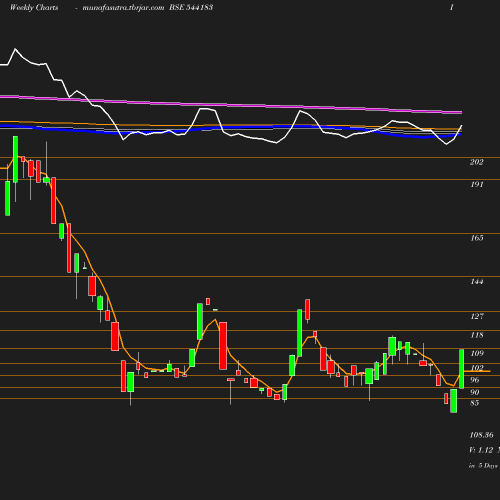
Task: Click the 'in 5 Days' label
Action: tap(483, 465)
